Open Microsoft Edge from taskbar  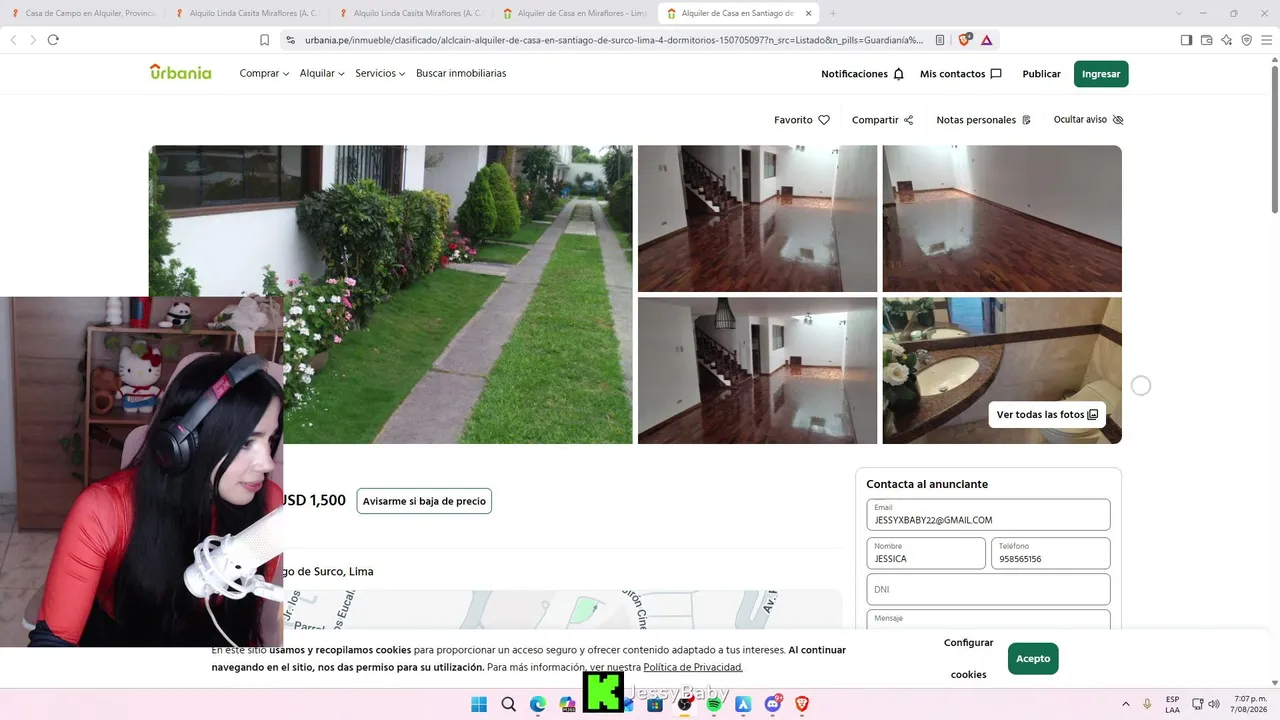pyautogui.click(x=537, y=704)
